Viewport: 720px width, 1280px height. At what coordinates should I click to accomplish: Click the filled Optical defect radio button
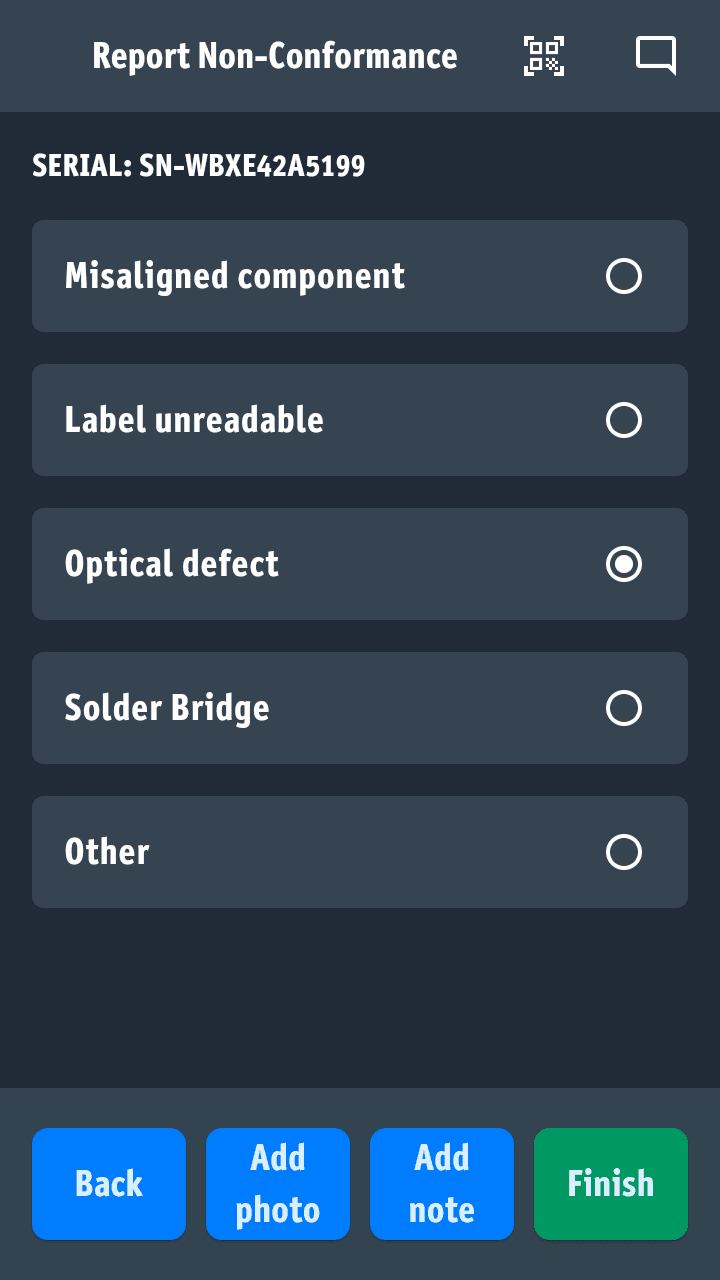(624, 564)
